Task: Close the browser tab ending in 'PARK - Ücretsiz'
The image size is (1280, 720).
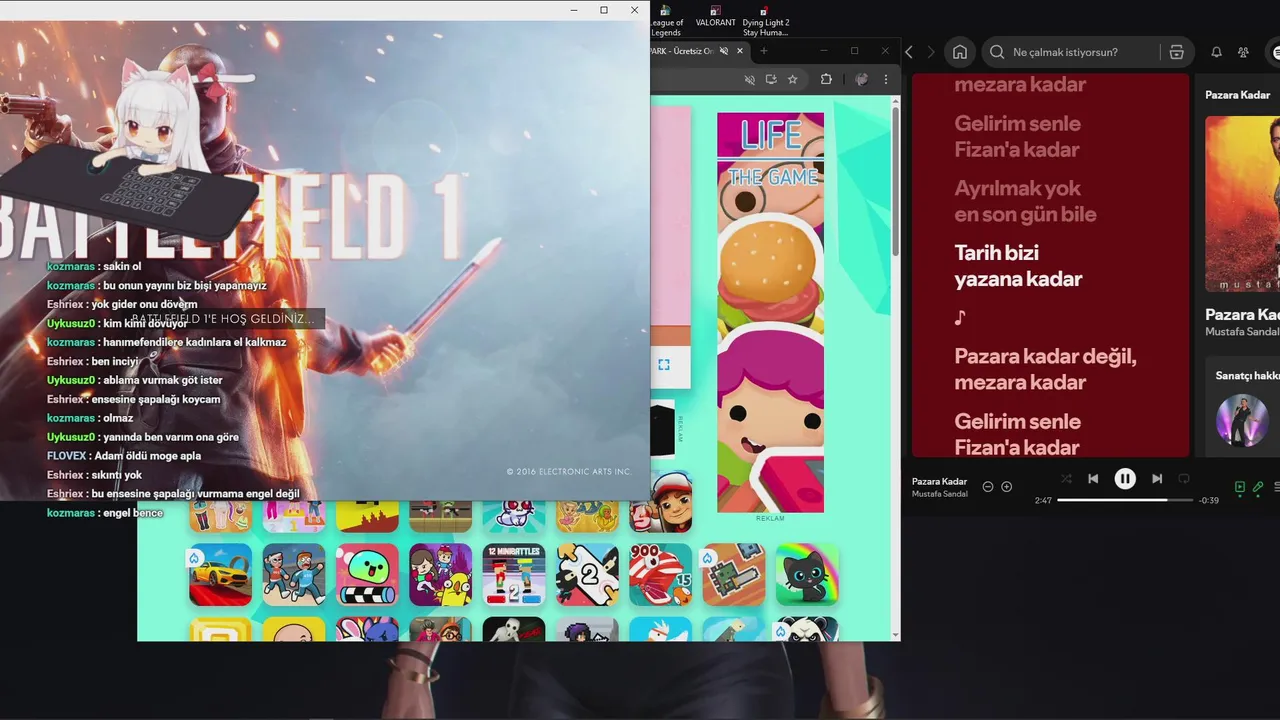Action: (741, 51)
